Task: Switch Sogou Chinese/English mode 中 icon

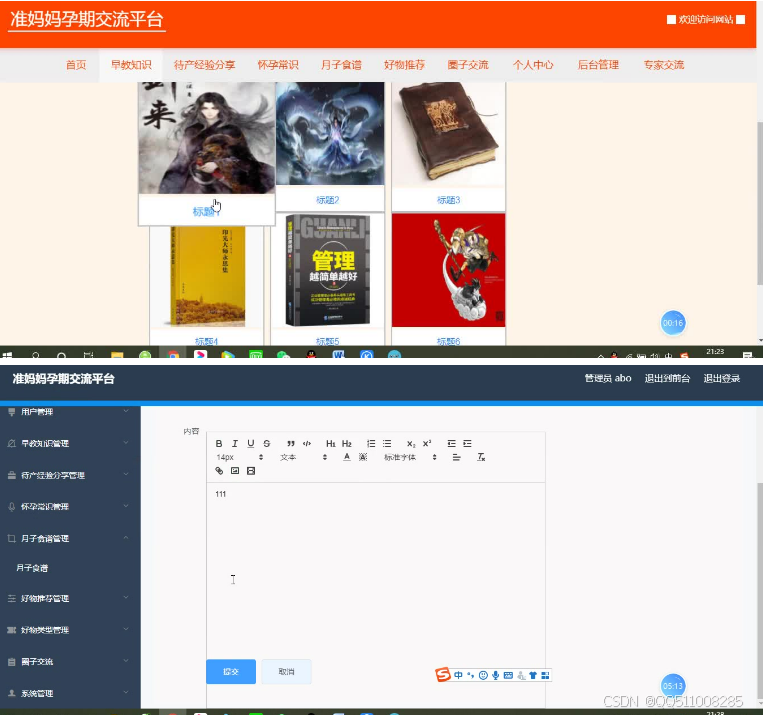Action: point(458,675)
